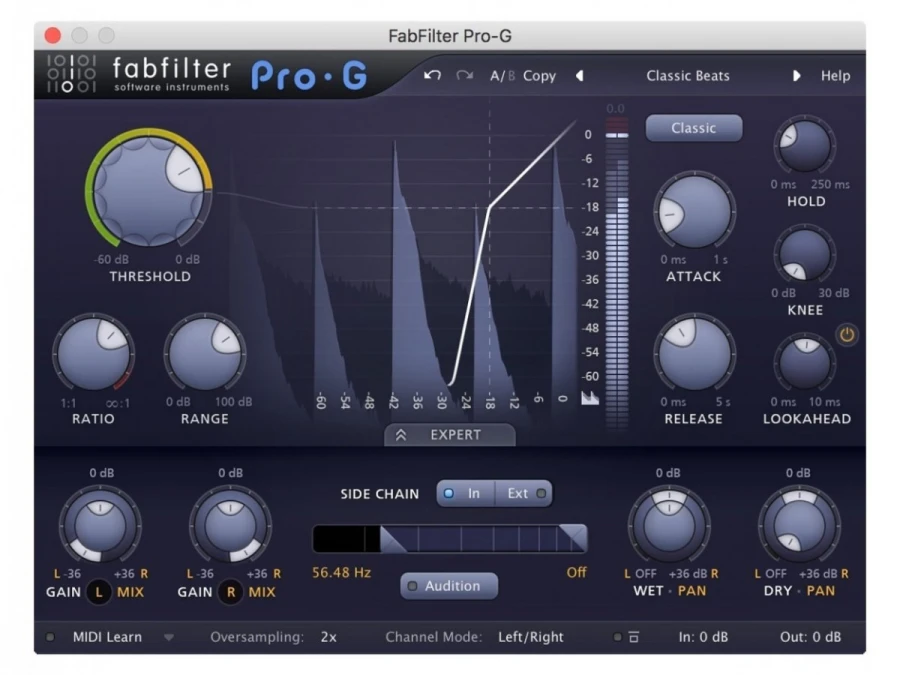
Task: Click the LOOKAHEAD label
Action: (806, 419)
